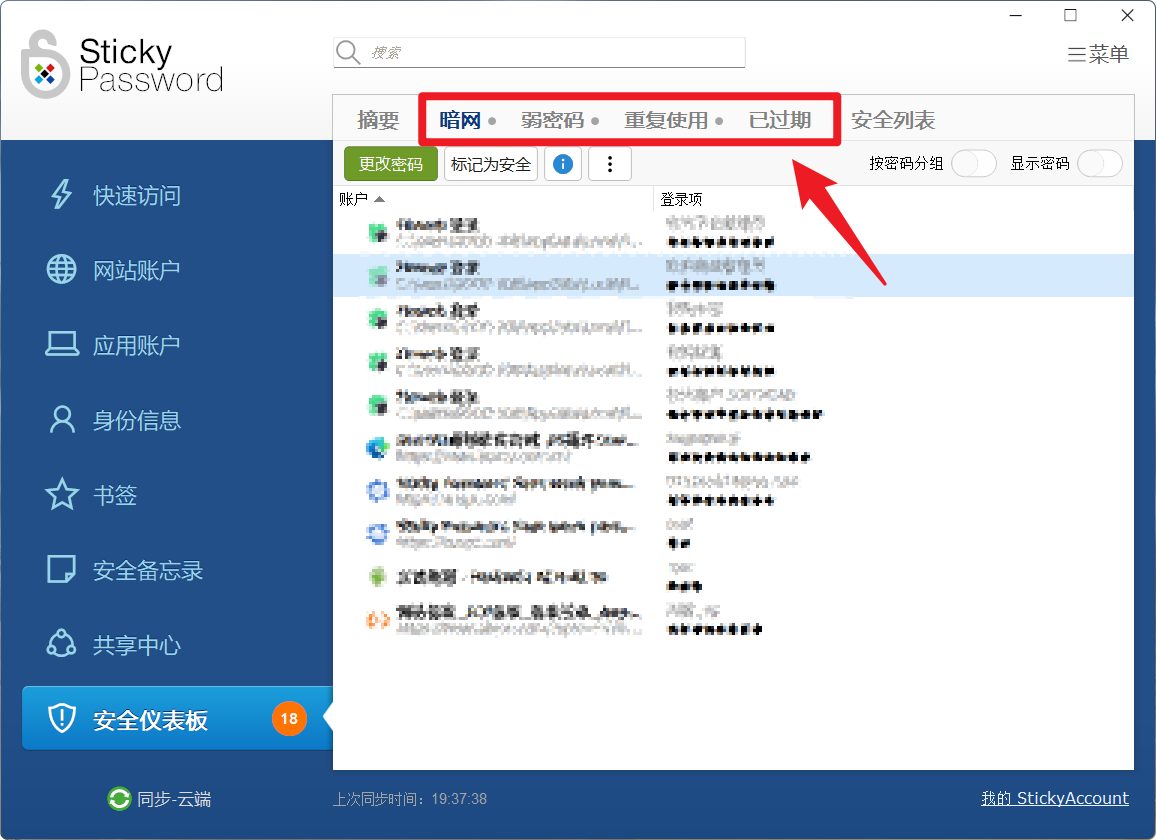Click the green 更改密码 button
This screenshot has width=1156, height=840.
[391, 164]
